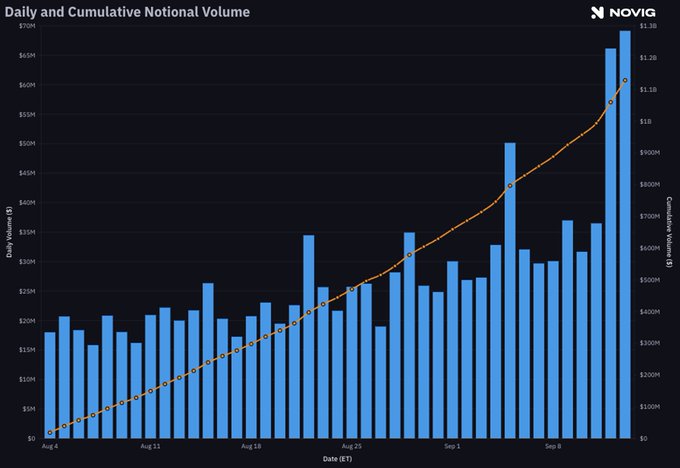Screen dimensions: 680x468
Task: Click the last cumulative line marker near $1.1B
Action: point(625,80)
